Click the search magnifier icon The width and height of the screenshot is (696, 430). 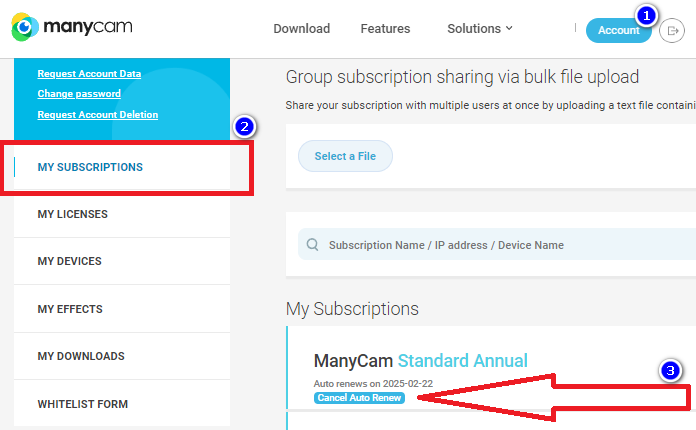[313, 245]
